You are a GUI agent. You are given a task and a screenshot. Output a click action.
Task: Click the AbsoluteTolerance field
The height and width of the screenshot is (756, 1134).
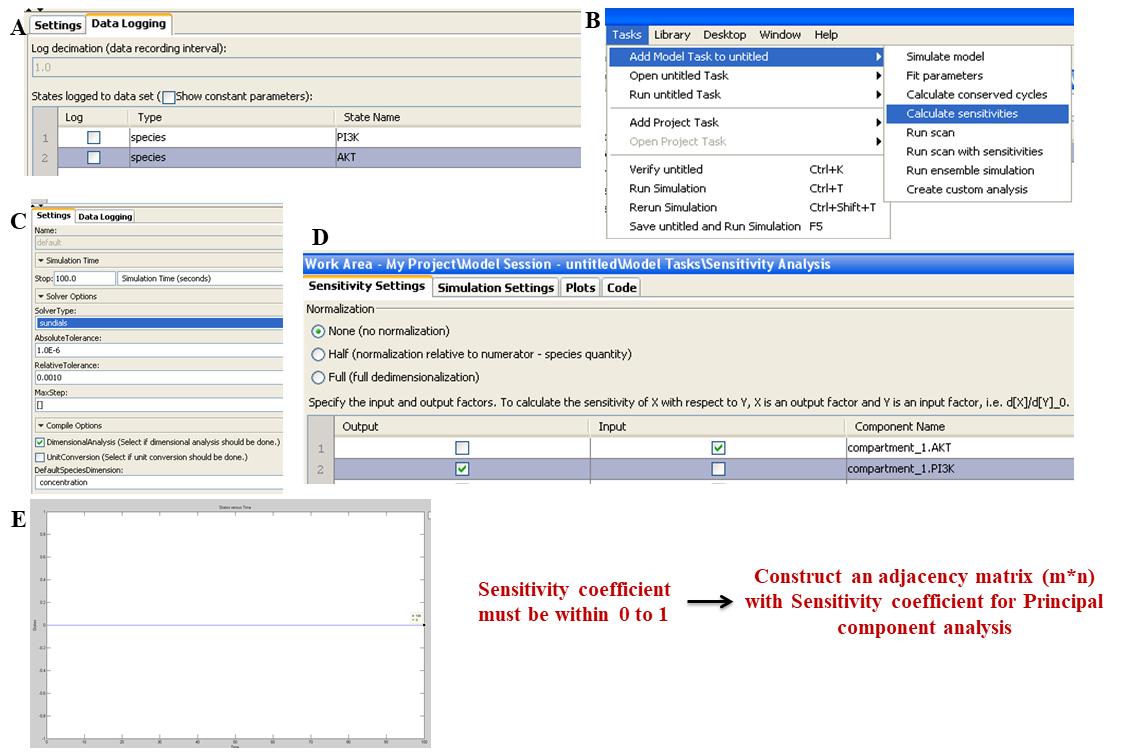click(x=158, y=350)
